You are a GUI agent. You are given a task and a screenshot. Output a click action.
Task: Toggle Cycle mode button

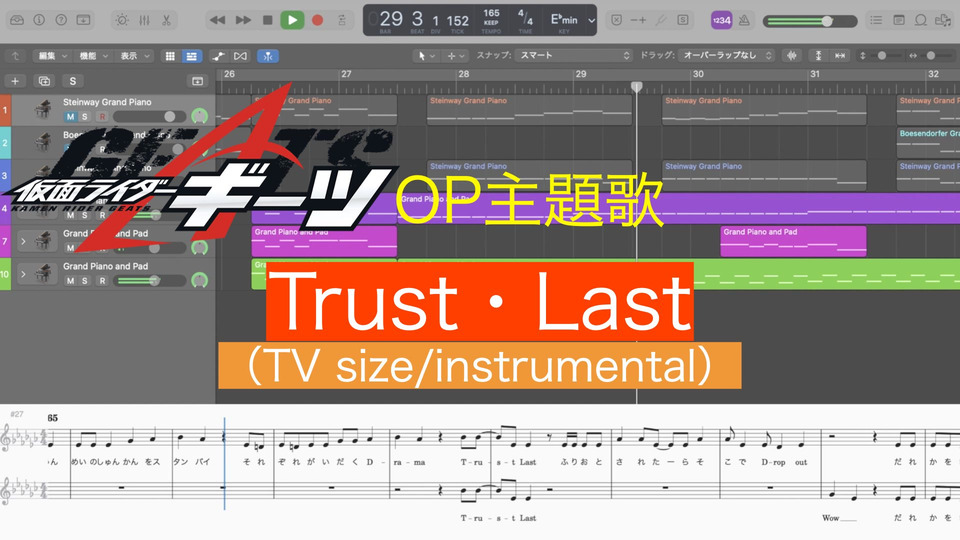point(342,20)
